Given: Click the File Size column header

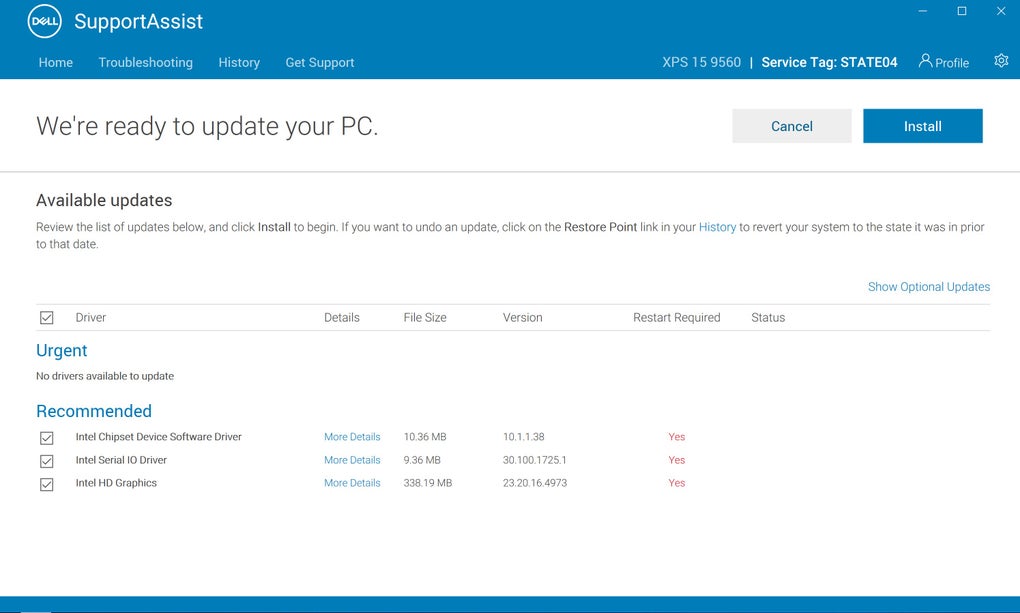Looking at the screenshot, I should click(x=425, y=318).
